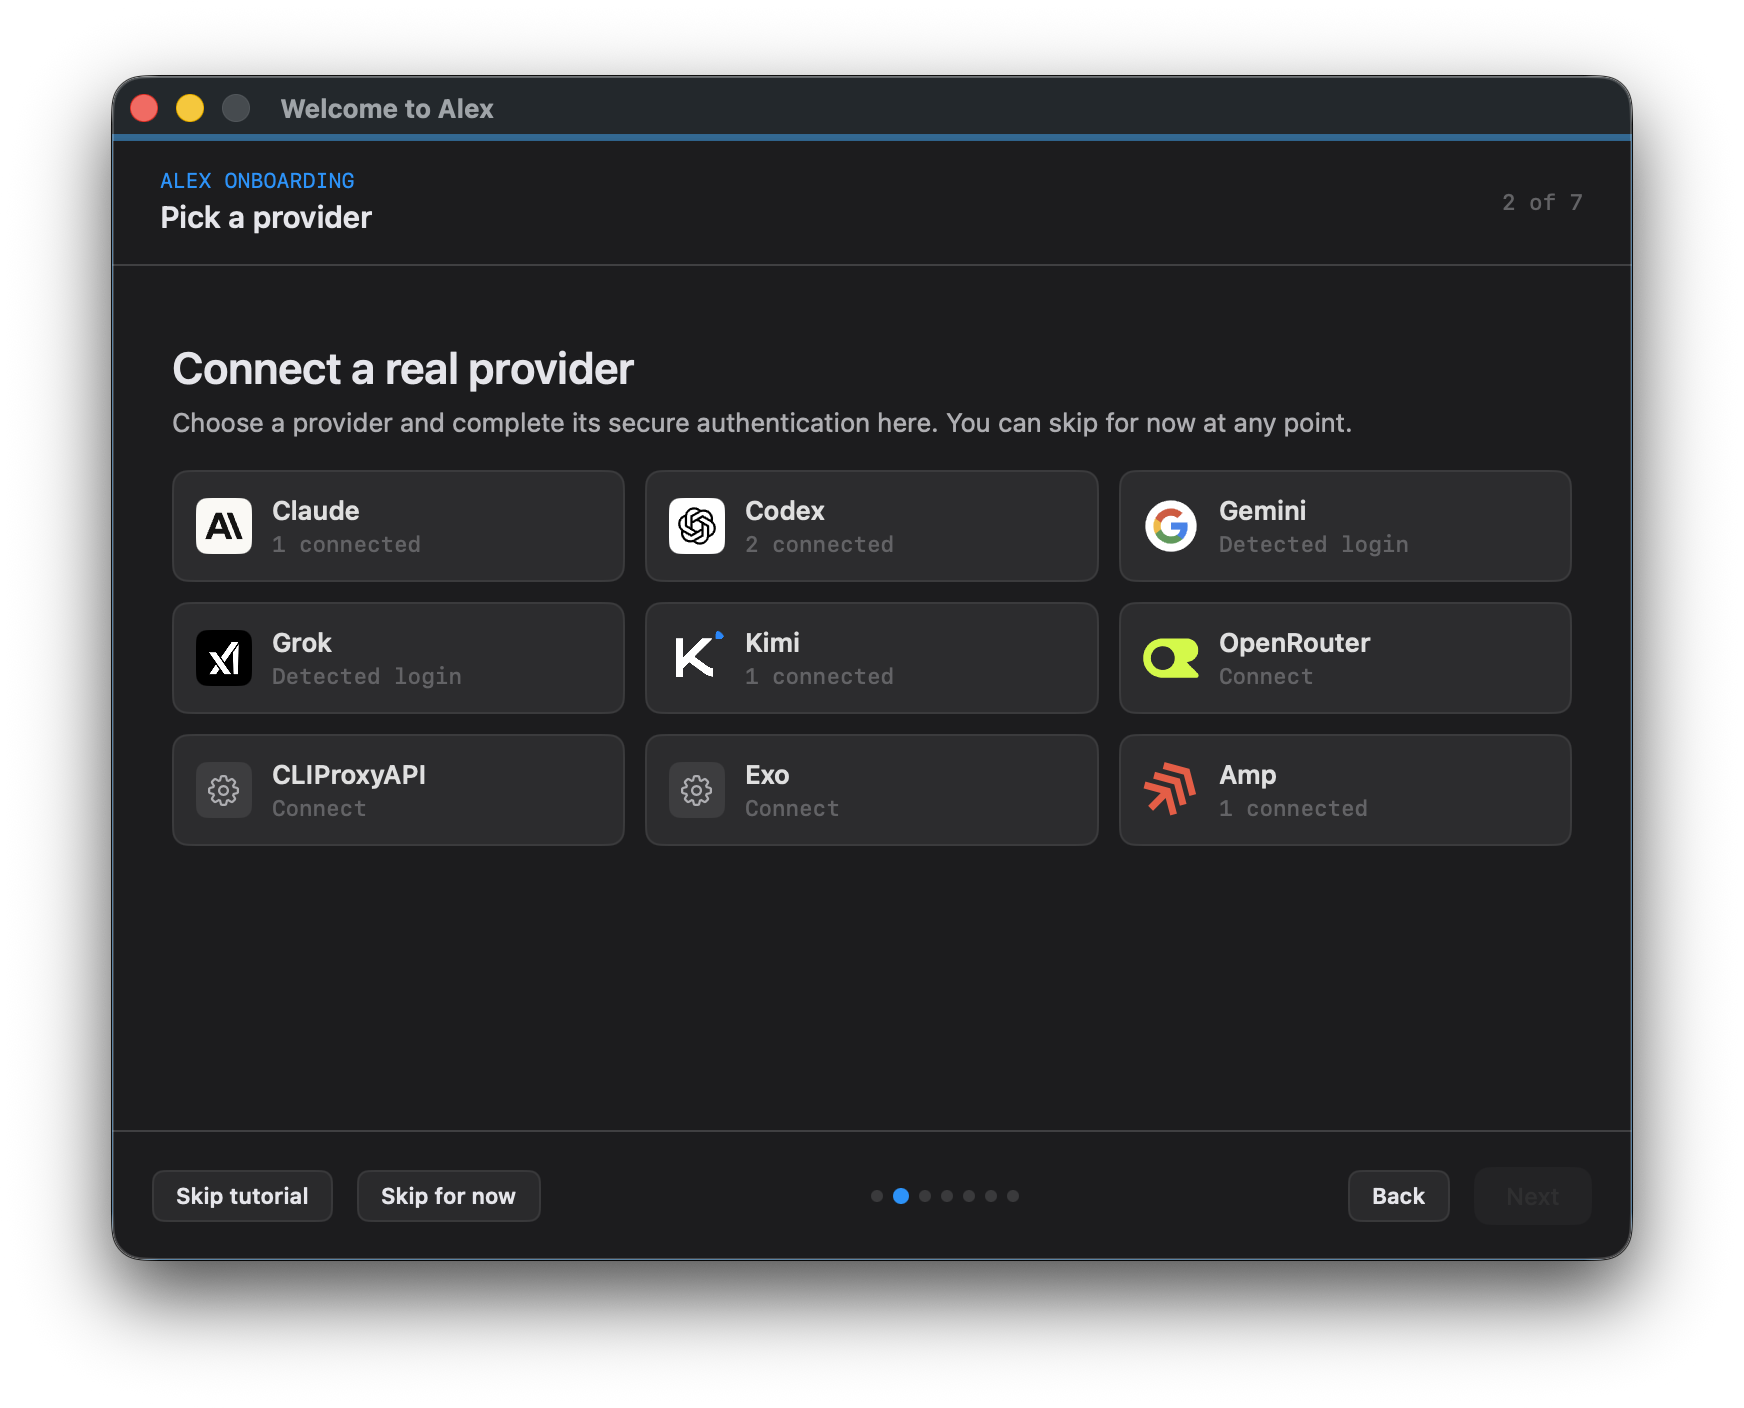Pick the Gemini provider card
The height and width of the screenshot is (1408, 1744).
pyautogui.click(x=1345, y=526)
